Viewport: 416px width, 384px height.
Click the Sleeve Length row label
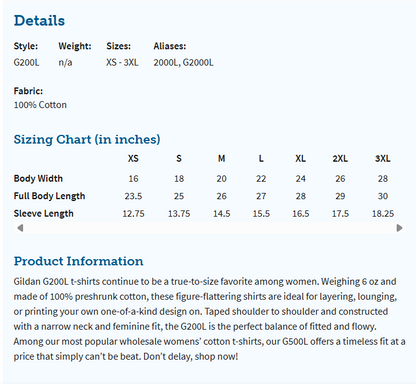(x=43, y=214)
